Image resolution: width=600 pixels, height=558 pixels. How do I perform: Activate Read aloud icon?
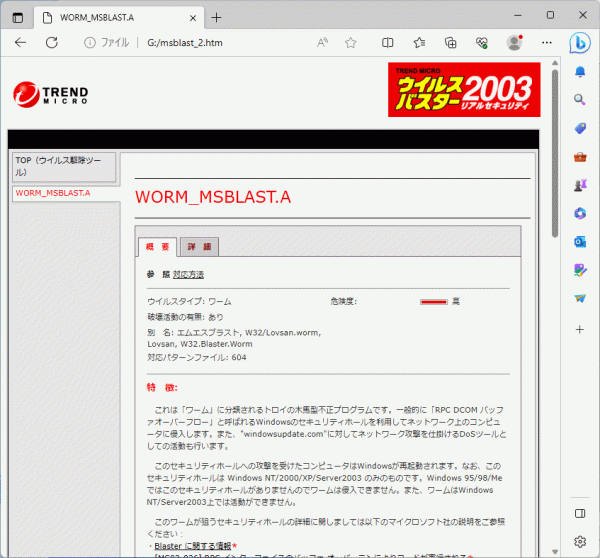point(322,42)
